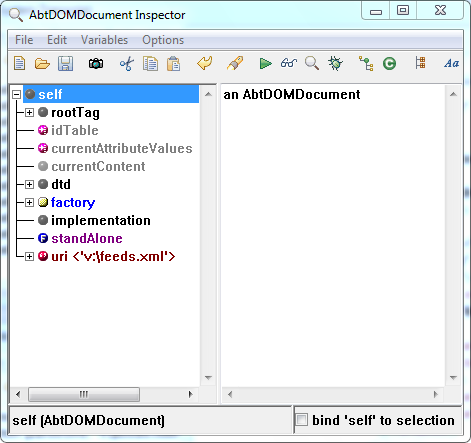Click the eyeglasses inspect icon
The image size is (471, 443).
click(289, 63)
